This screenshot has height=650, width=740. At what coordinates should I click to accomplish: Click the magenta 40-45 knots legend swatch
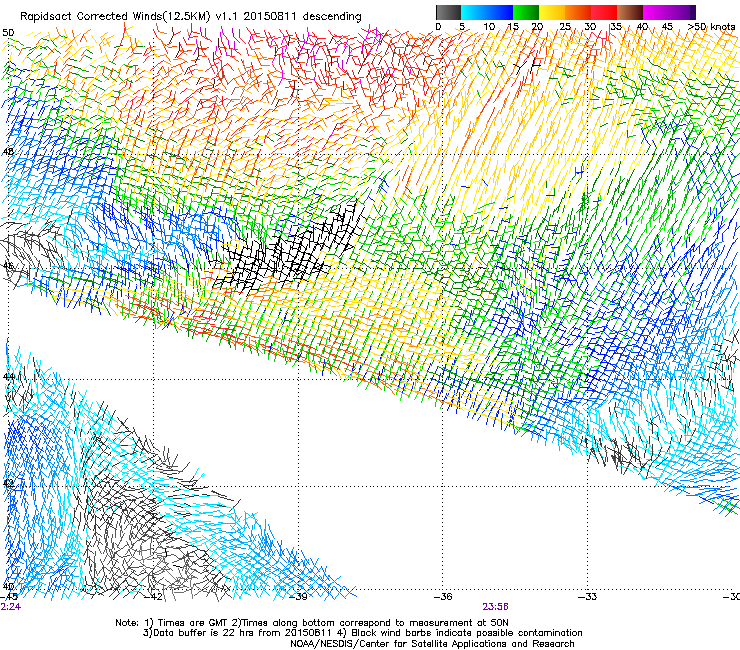click(656, 12)
